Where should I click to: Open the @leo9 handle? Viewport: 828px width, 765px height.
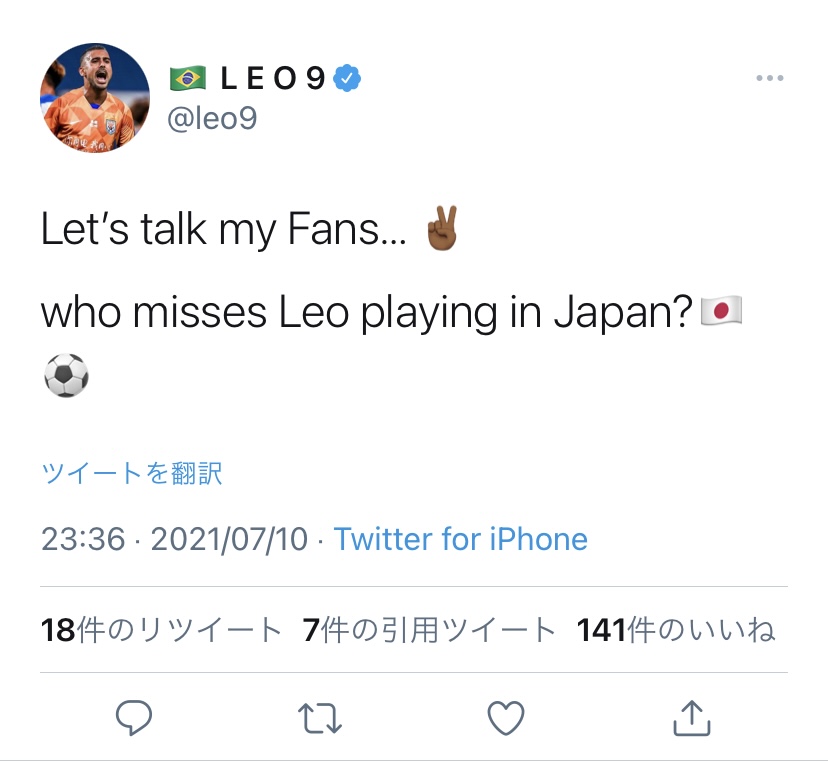coord(212,118)
